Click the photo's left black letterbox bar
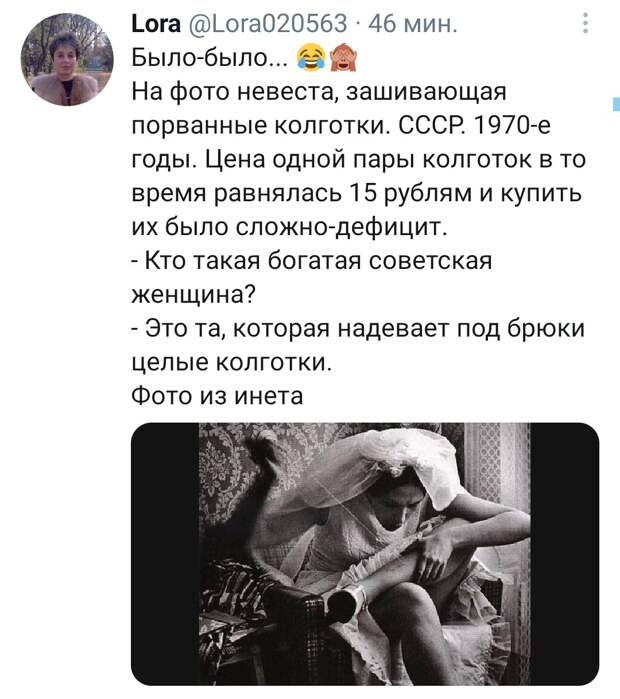The image size is (620, 699). click(165, 554)
